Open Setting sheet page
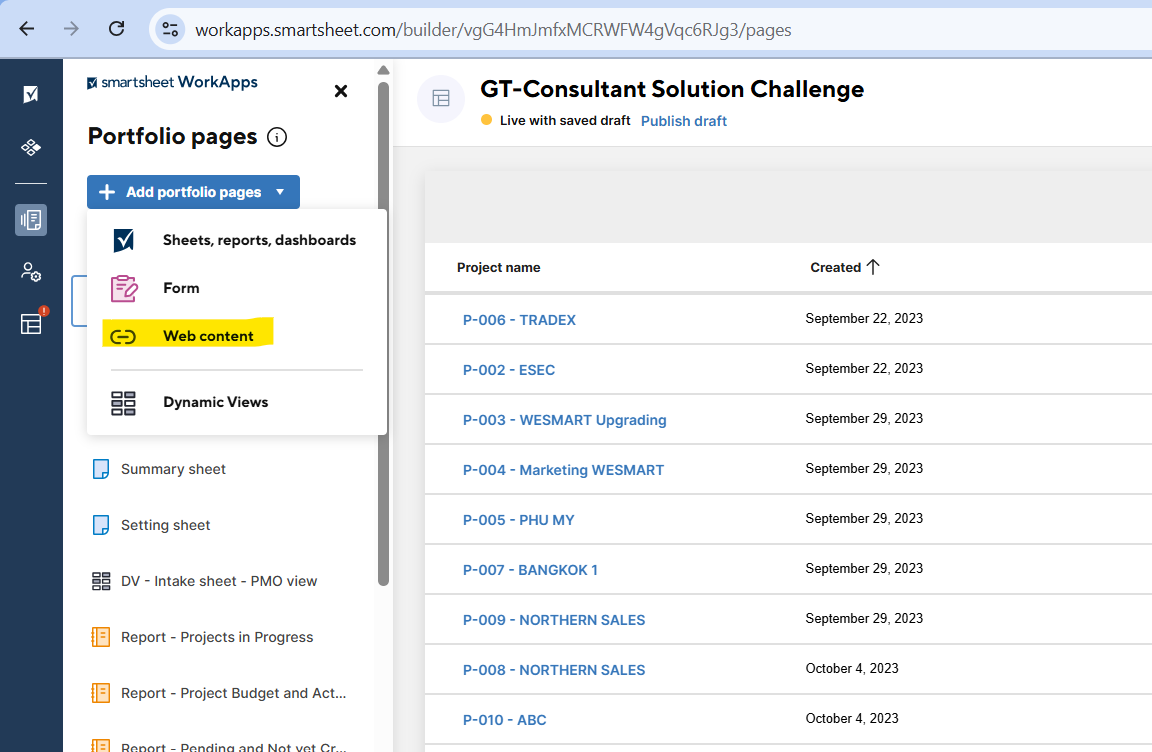The image size is (1152, 752). click(x=165, y=525)
